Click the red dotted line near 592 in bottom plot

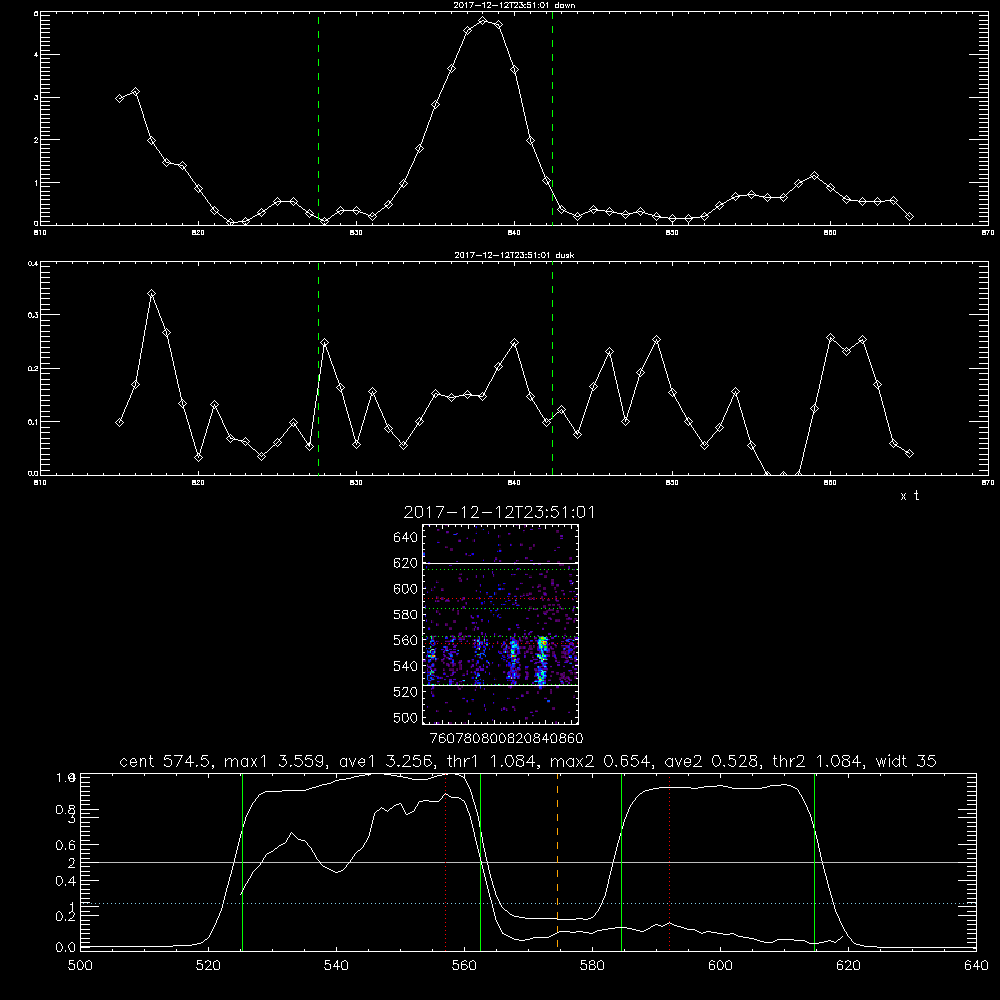click(670, 861)
